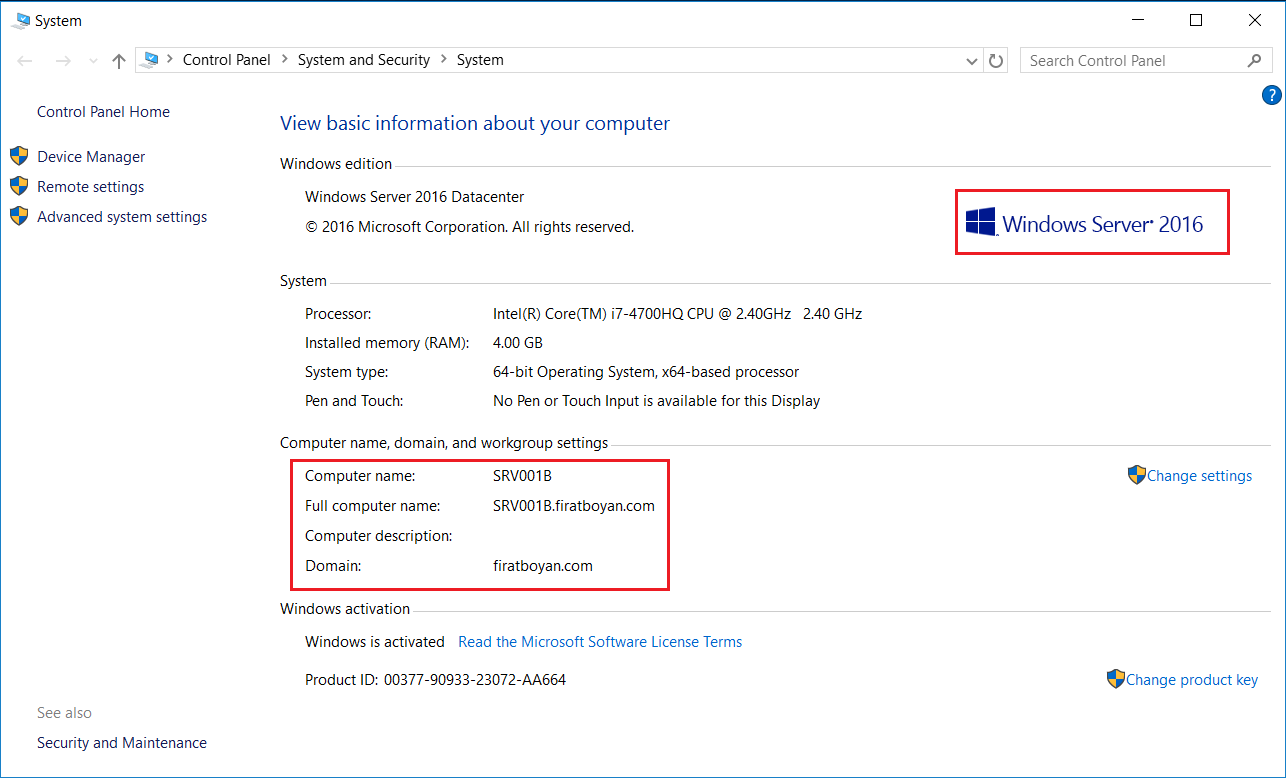Open Security and Maintenance link
This screenshot has height=778, width=1286.
click(x=122, y=743)
